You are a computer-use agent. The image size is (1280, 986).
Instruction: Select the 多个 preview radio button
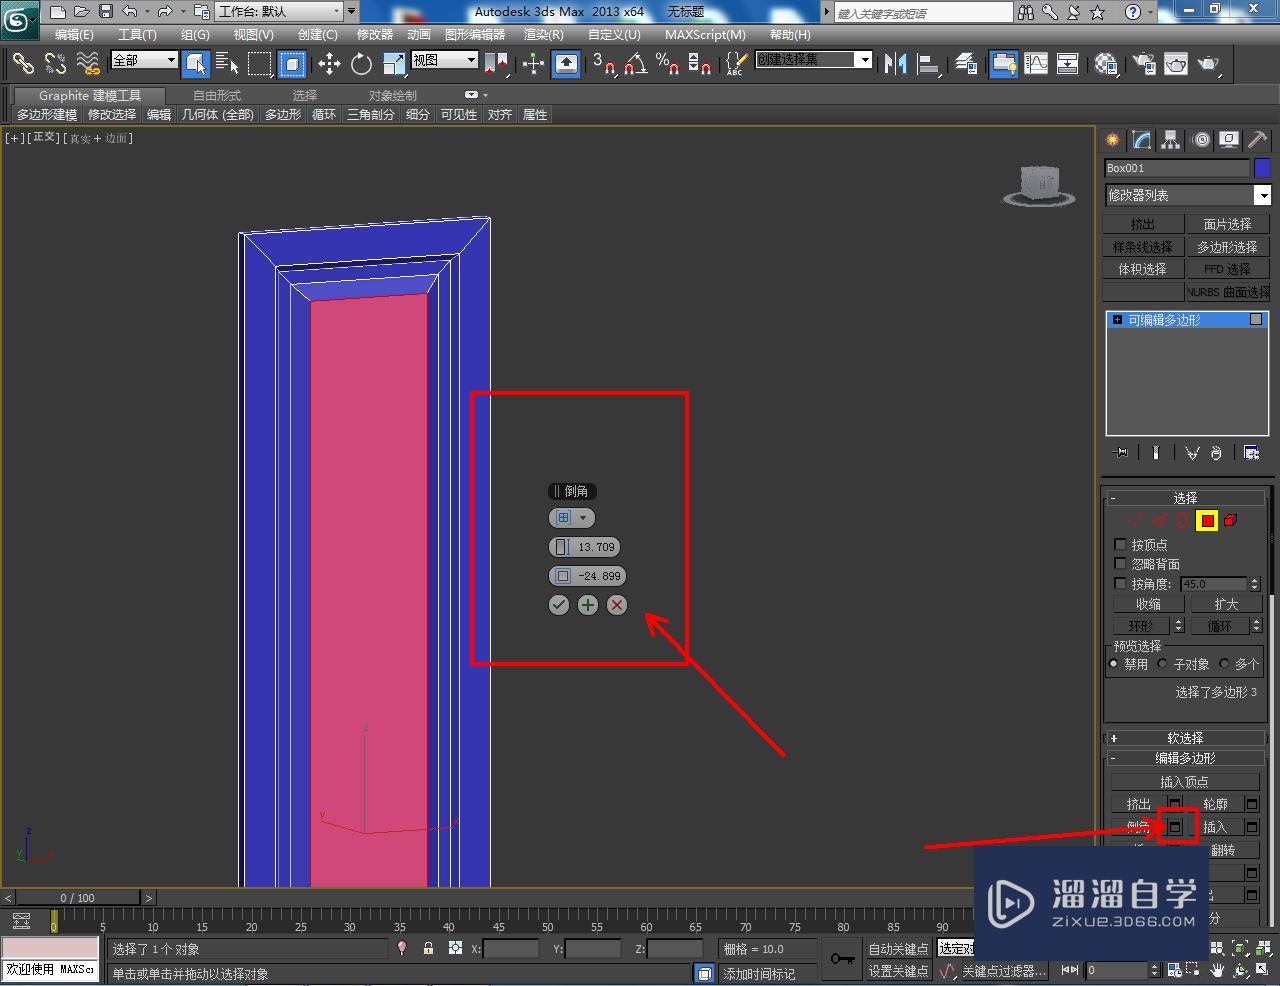tap(1224, 663)
